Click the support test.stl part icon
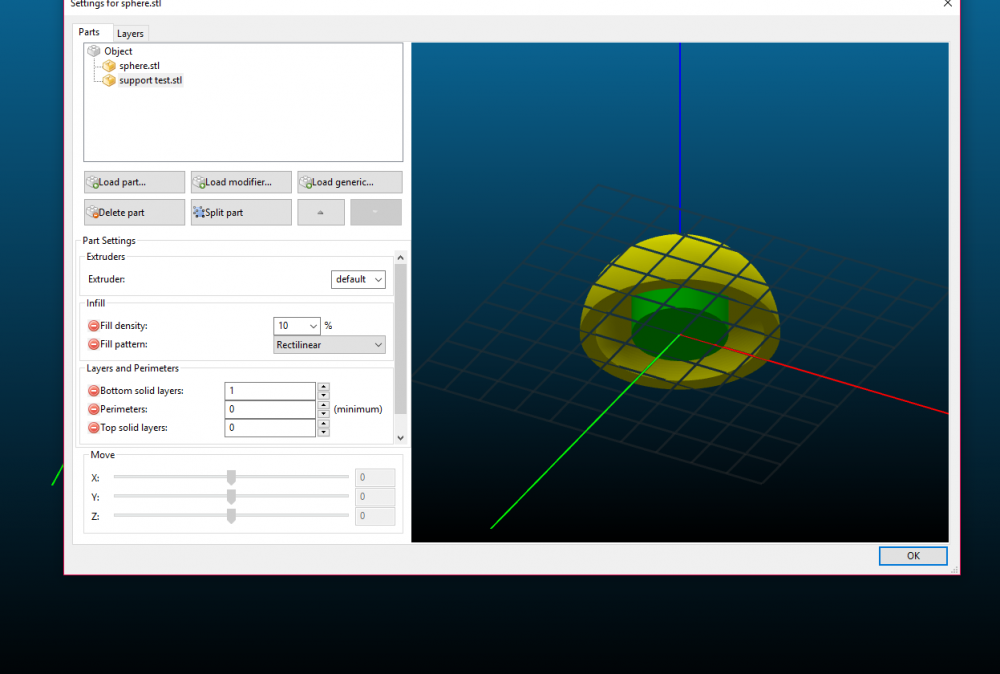The image size is (1000, 674). (109, 80)
